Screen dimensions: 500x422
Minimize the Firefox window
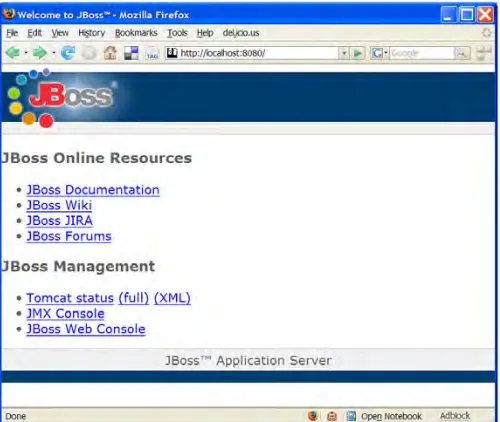(x=449, y=15)
